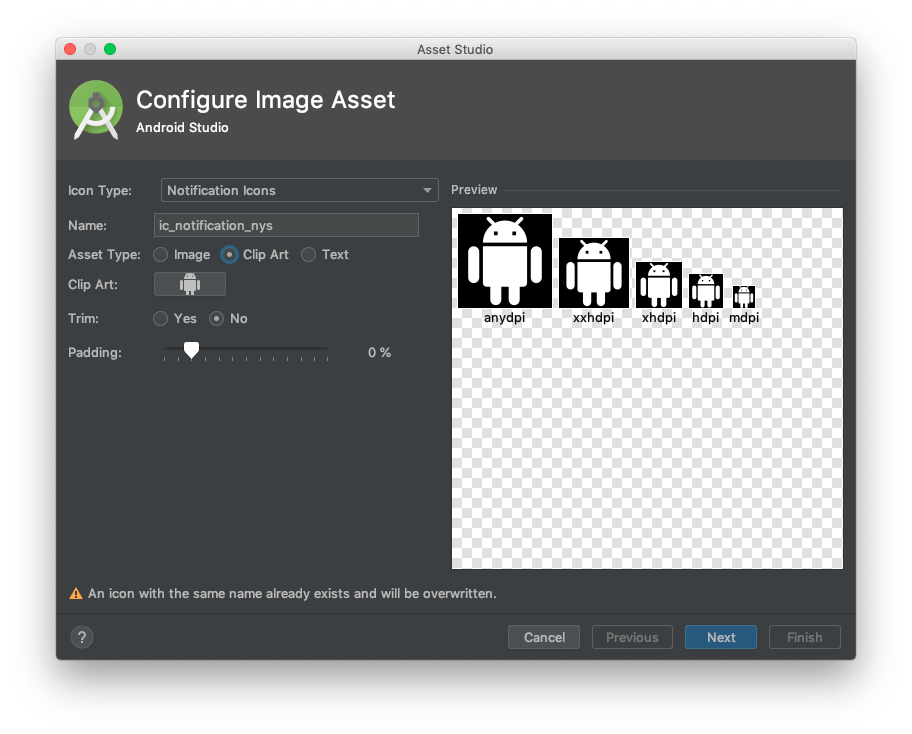Screen dimensions: 912x734
Task: Click the Padding slider handle
Action: [191, 350]
